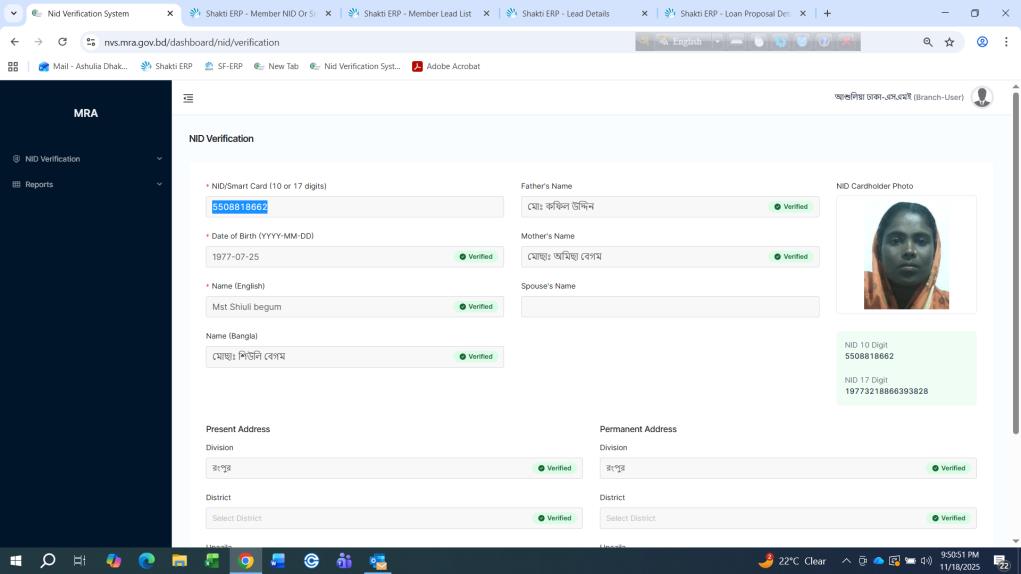
Task: Open the Permanent Address District dropdown
Action: (765, 518)
